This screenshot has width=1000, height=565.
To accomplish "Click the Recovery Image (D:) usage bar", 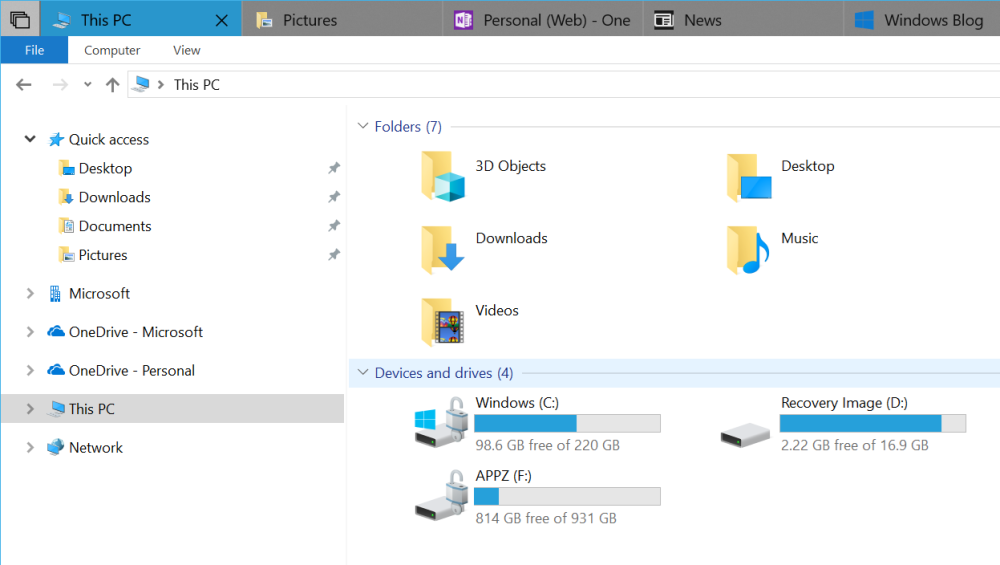I will click(872, 423).
